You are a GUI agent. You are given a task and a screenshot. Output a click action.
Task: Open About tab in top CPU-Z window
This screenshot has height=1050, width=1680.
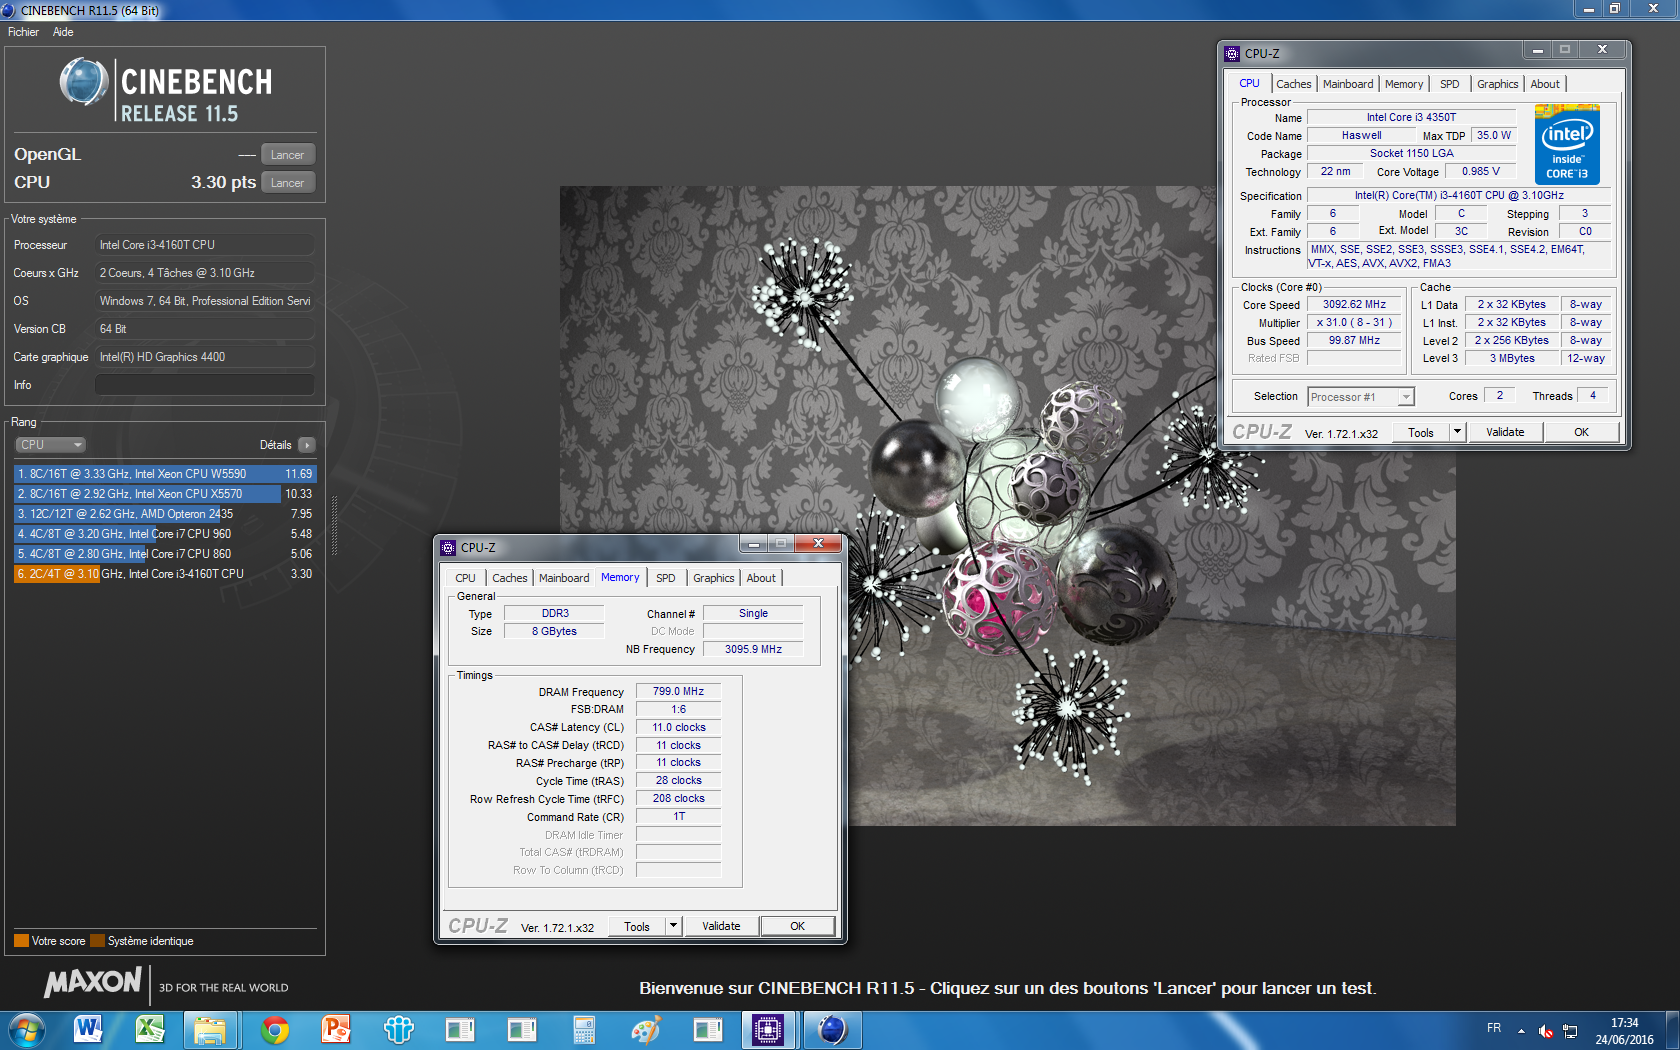[1545, 84]
